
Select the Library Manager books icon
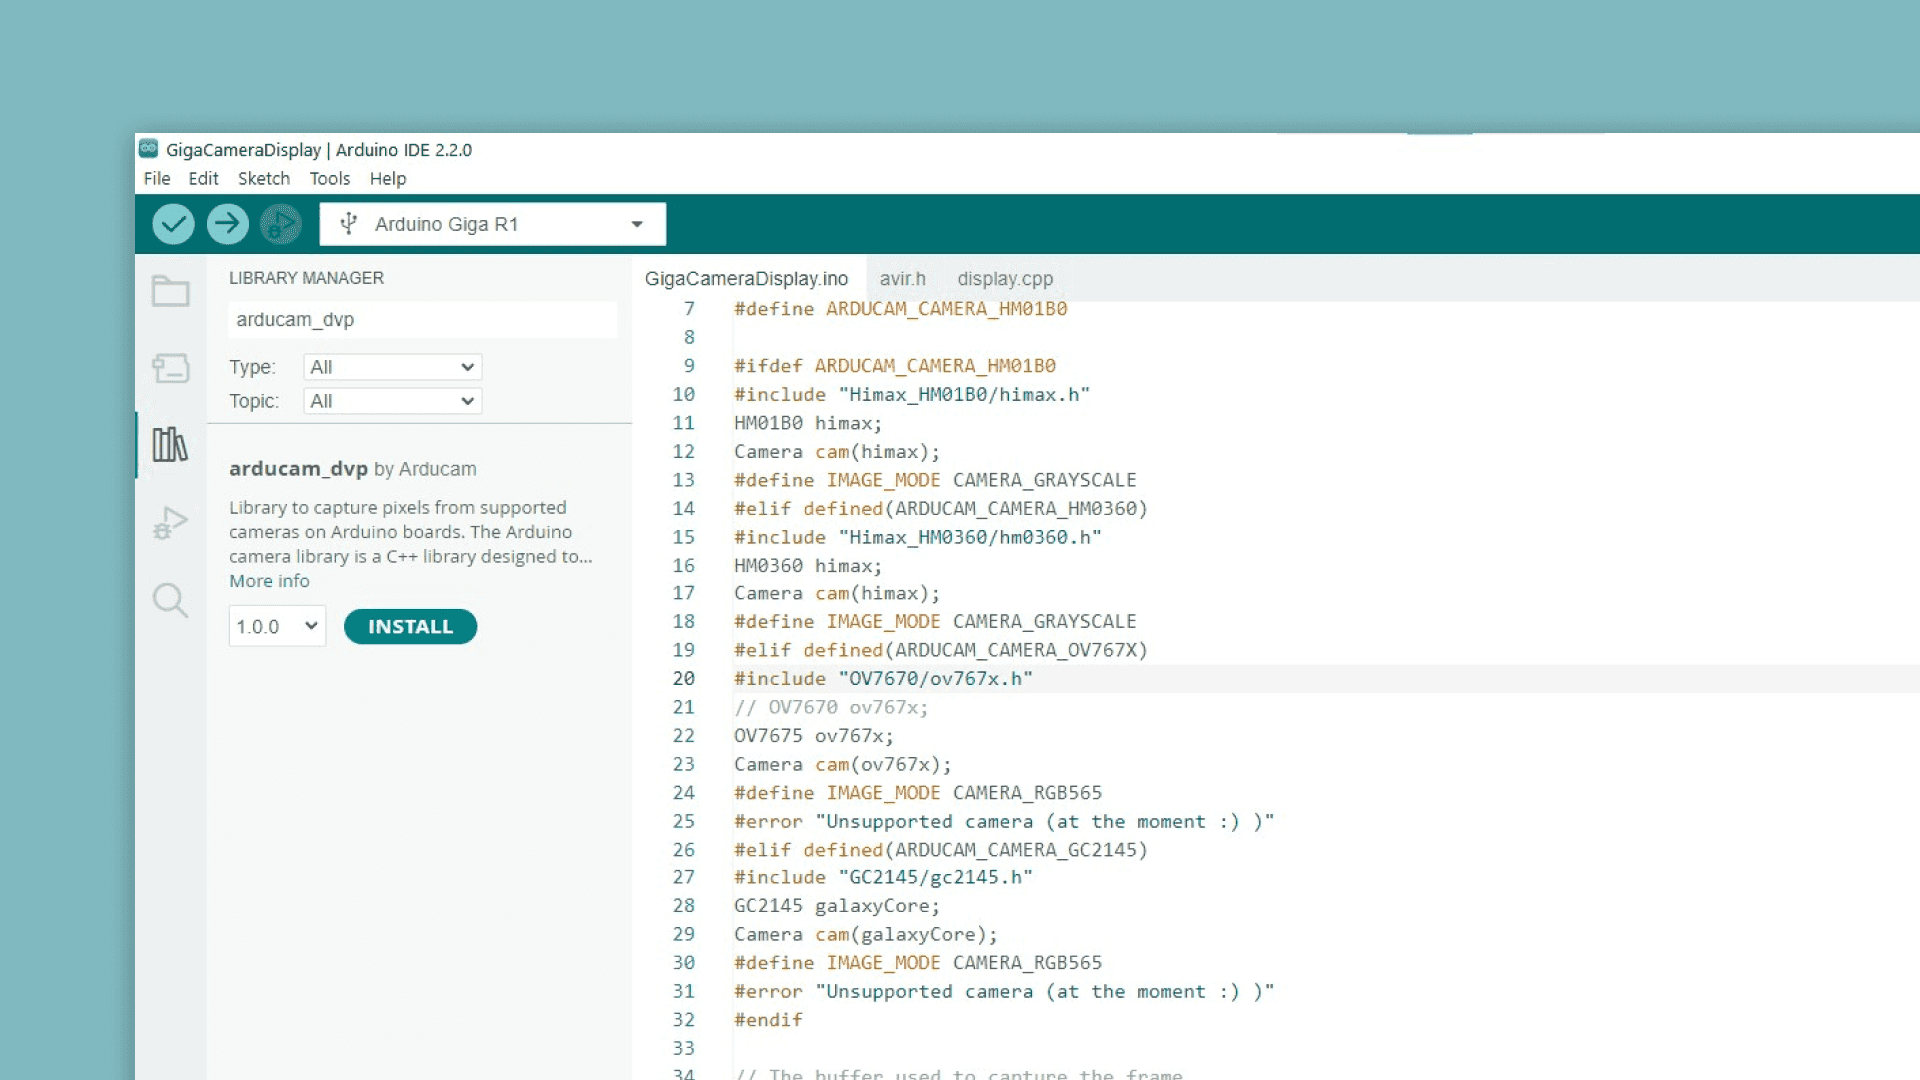(x=170, y=445)
